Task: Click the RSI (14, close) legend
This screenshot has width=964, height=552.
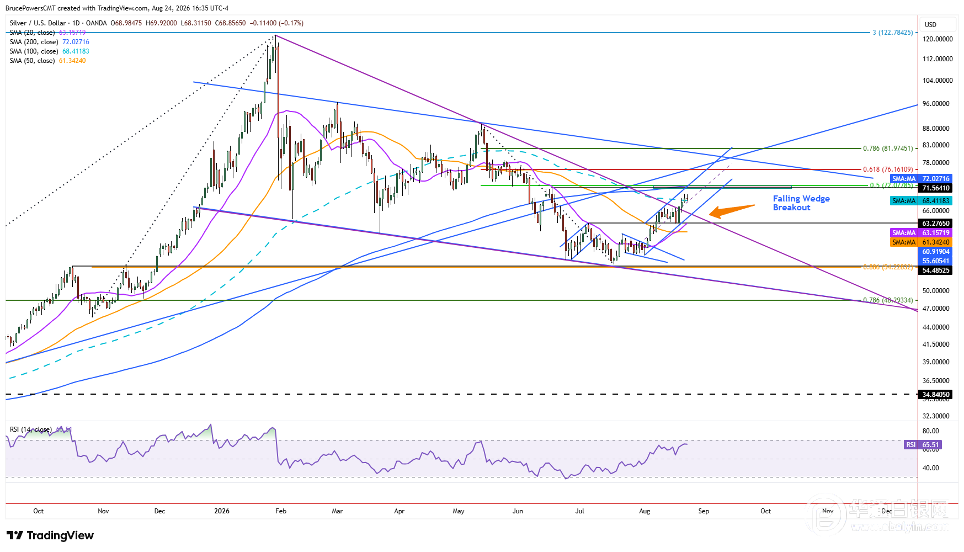Action: (x=30, y=429)
